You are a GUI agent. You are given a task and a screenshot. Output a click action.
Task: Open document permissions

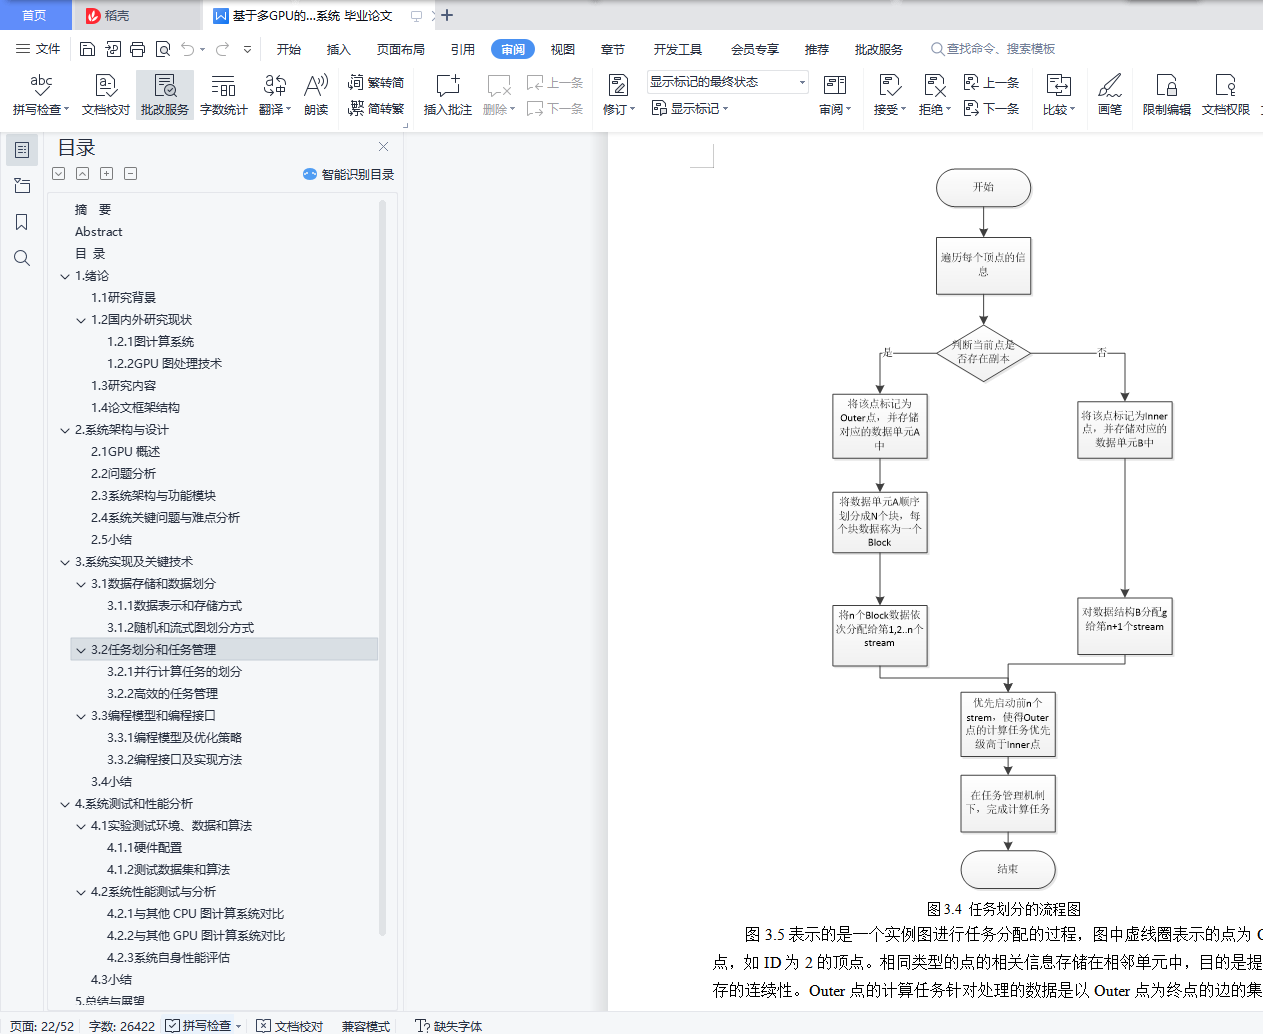1226,95
